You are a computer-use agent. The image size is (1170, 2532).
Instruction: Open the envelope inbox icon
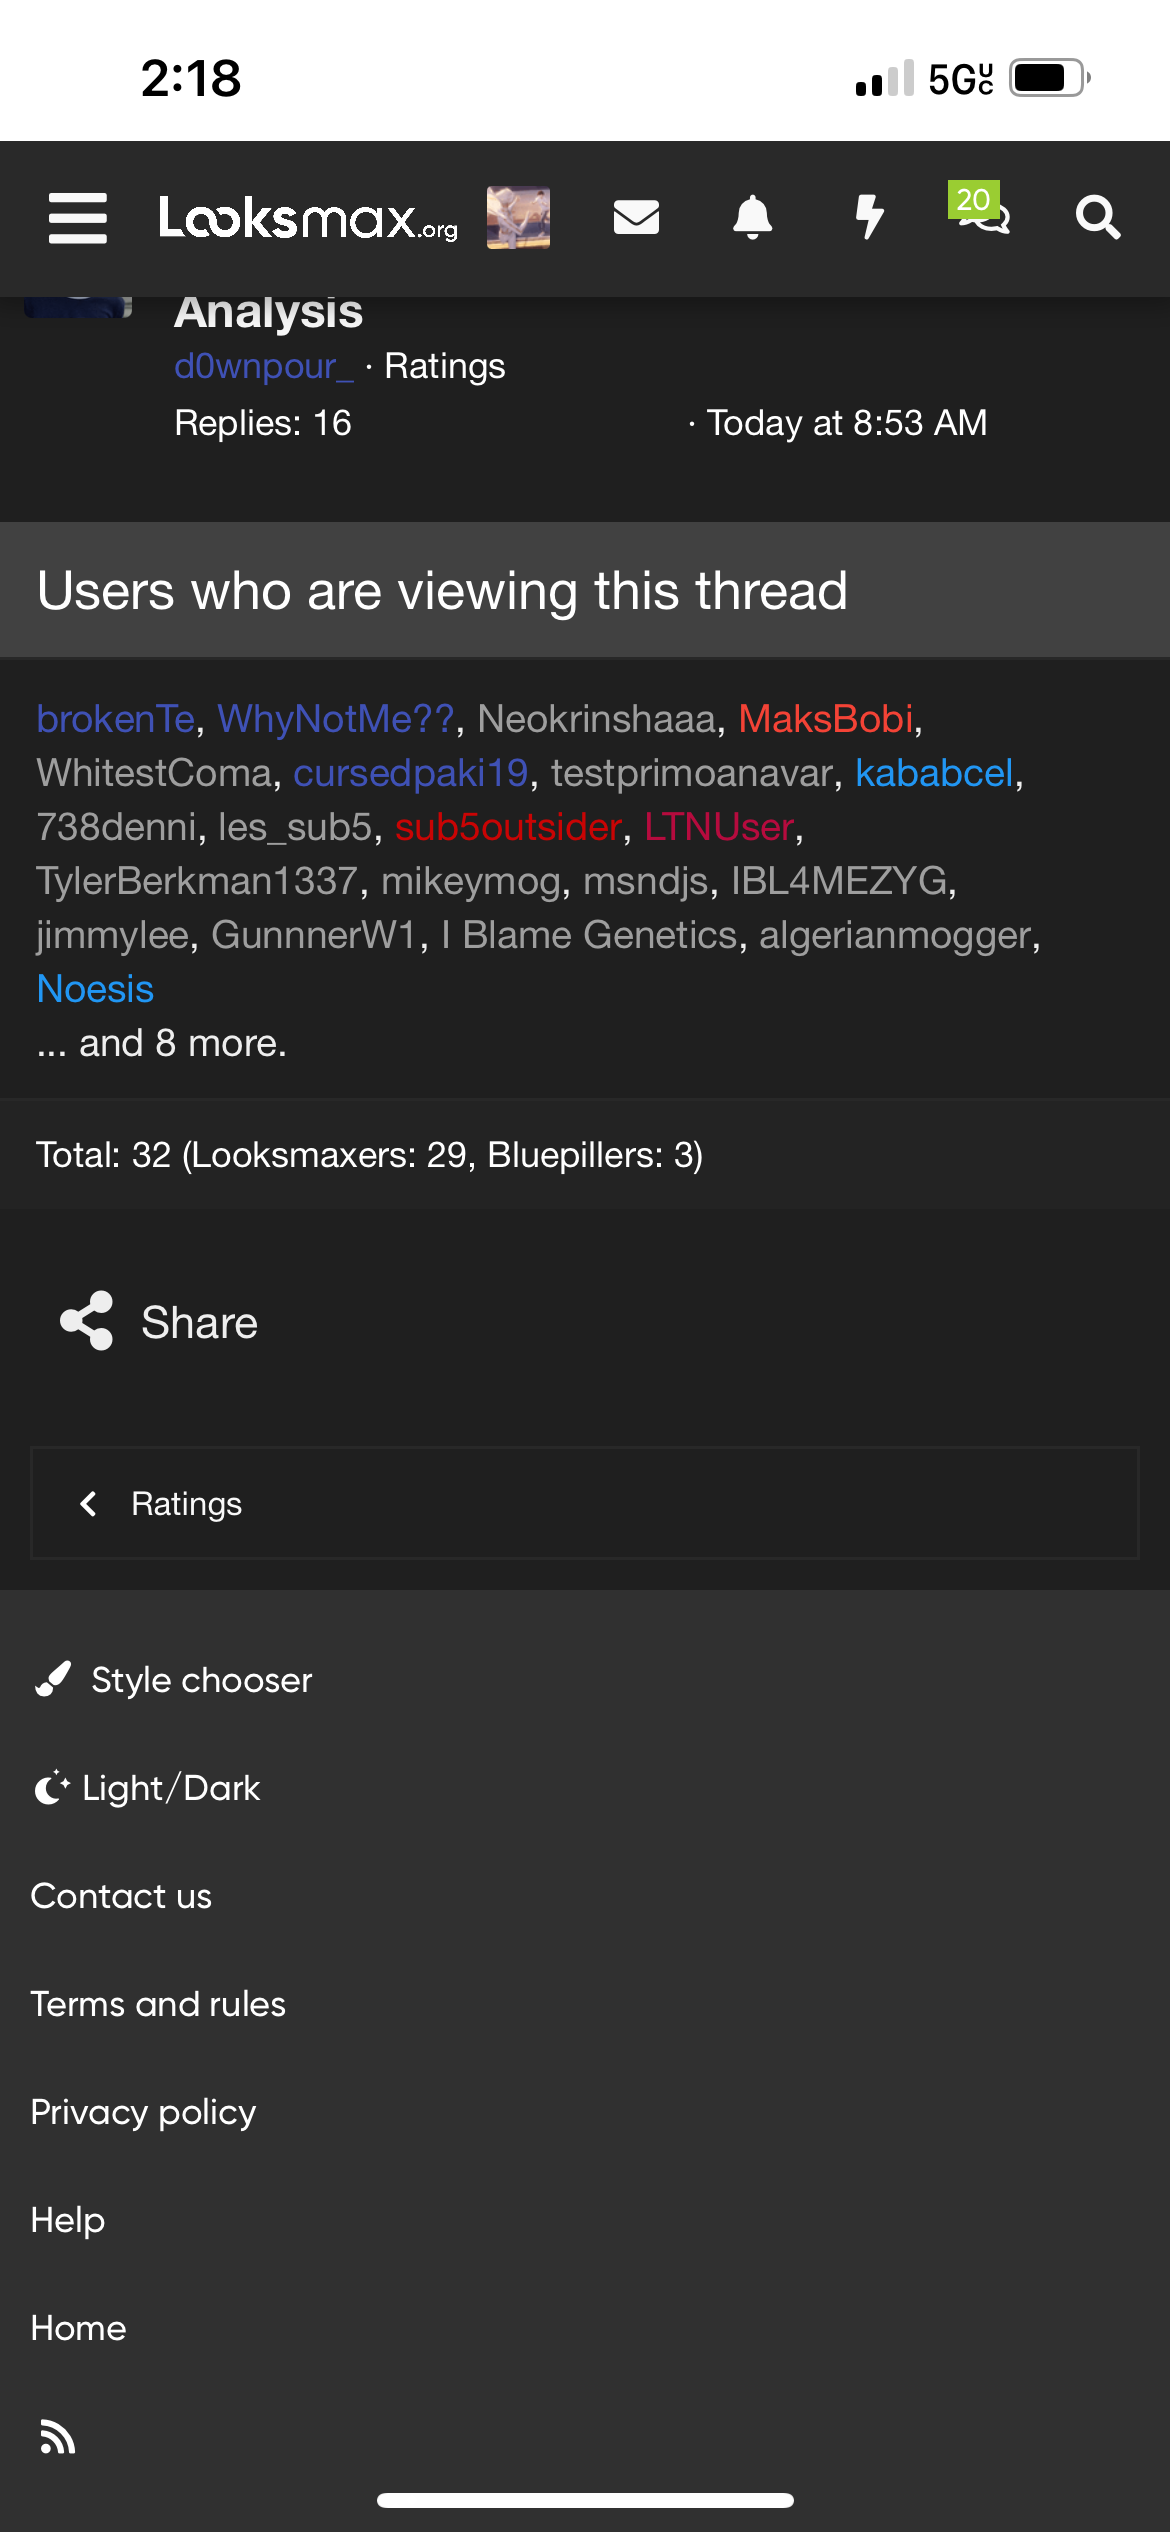click(636, 217)
